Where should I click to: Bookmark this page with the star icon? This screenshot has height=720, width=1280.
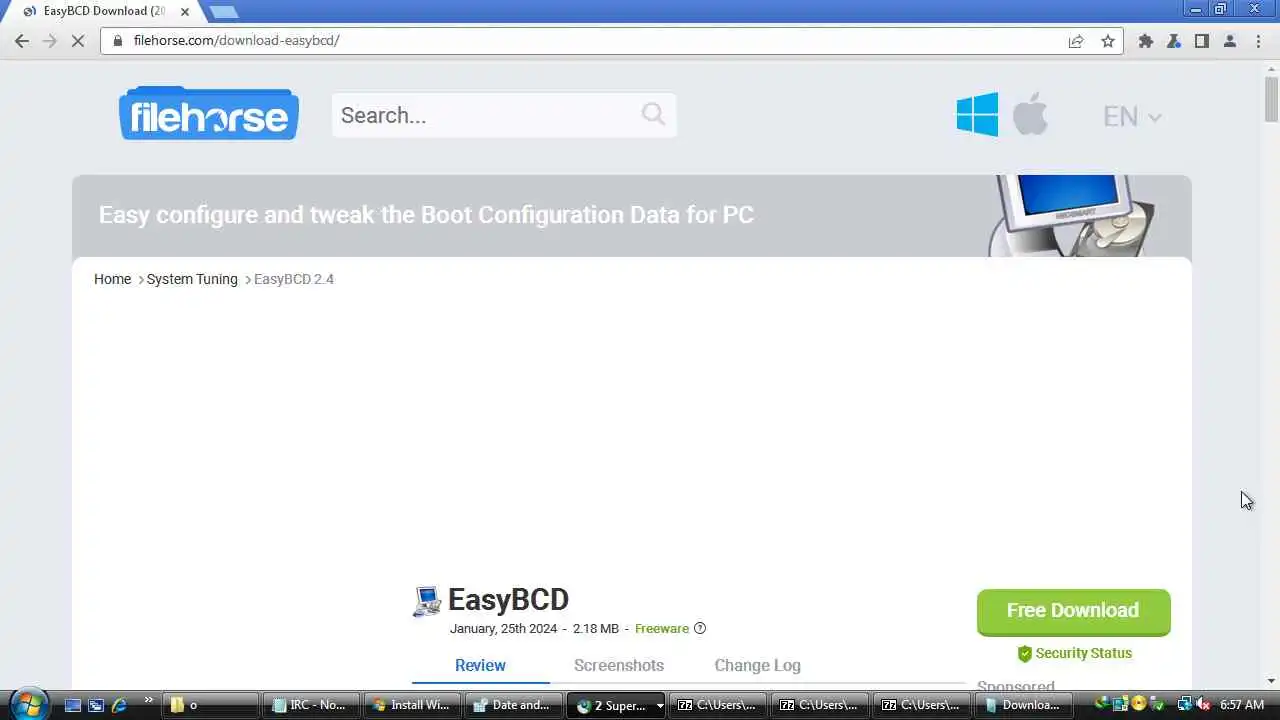(x=1108, y=41)
